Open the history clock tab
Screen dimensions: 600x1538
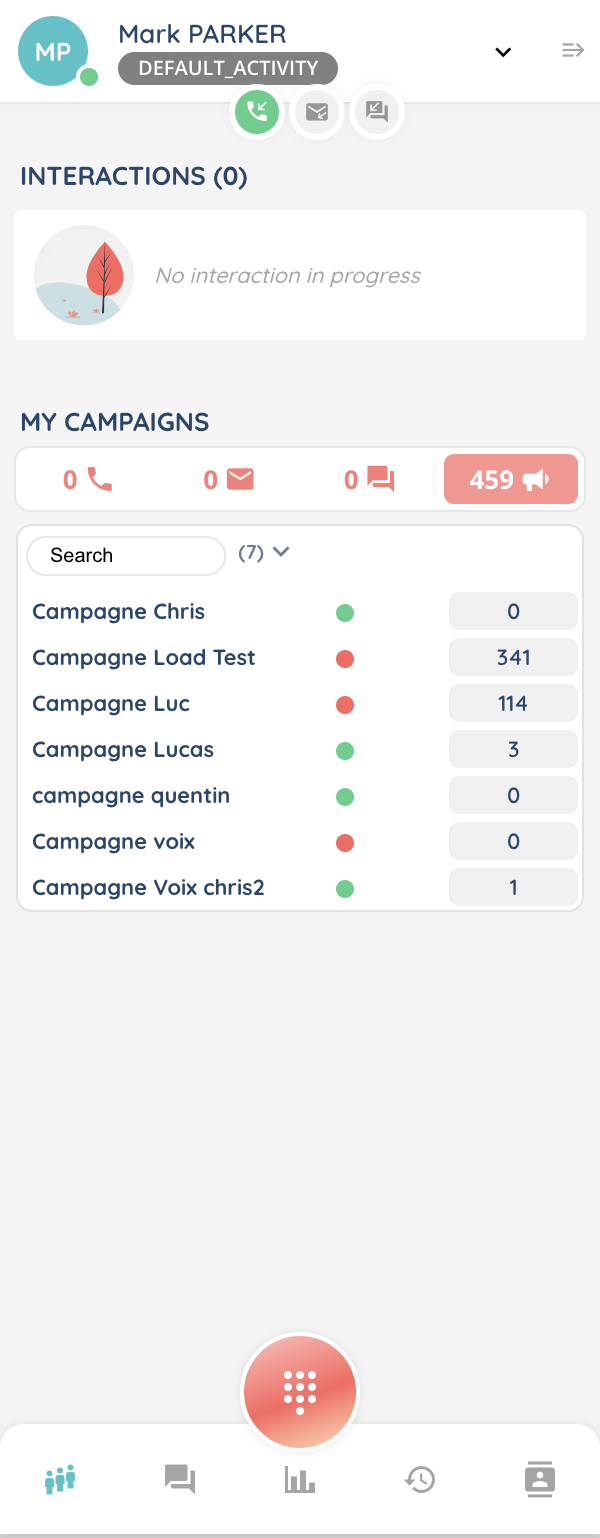click(420, 1479)
